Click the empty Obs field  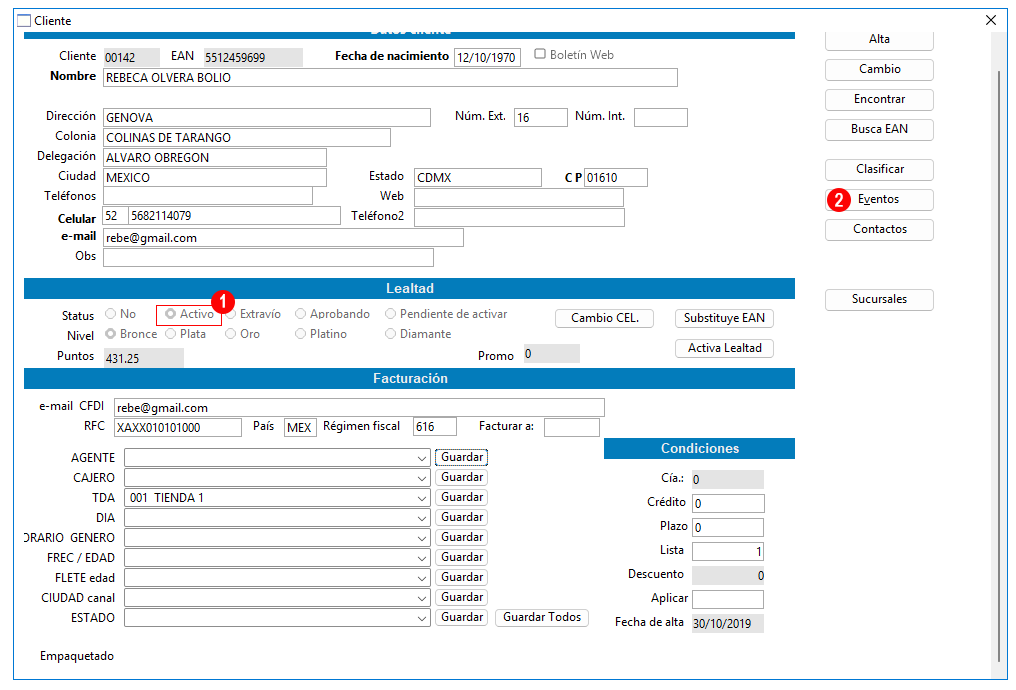pyautogui.click(x=268, y=258)
